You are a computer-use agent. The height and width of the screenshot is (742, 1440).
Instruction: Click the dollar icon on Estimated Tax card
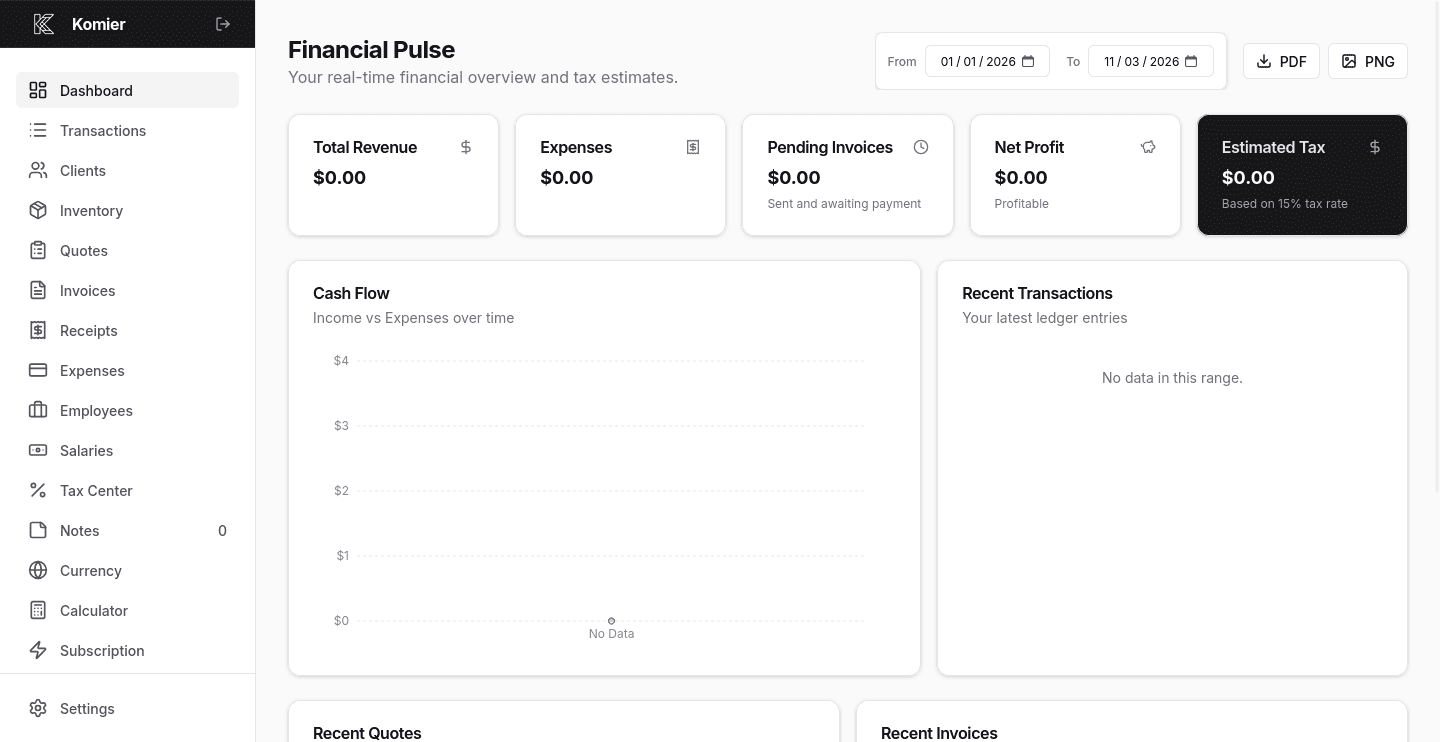point(1375,147)
